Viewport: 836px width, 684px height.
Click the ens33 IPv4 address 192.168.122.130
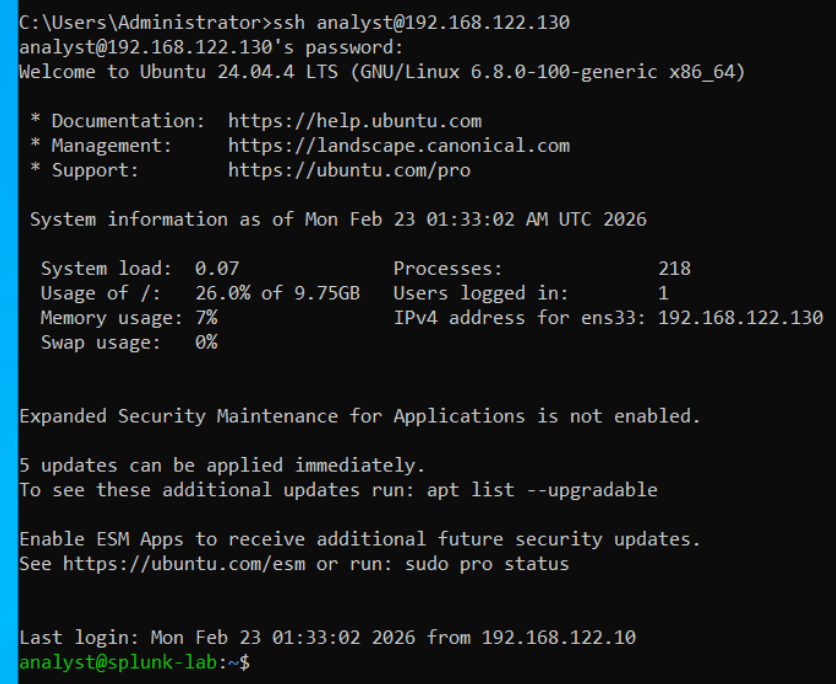click(x=740, y=318)
